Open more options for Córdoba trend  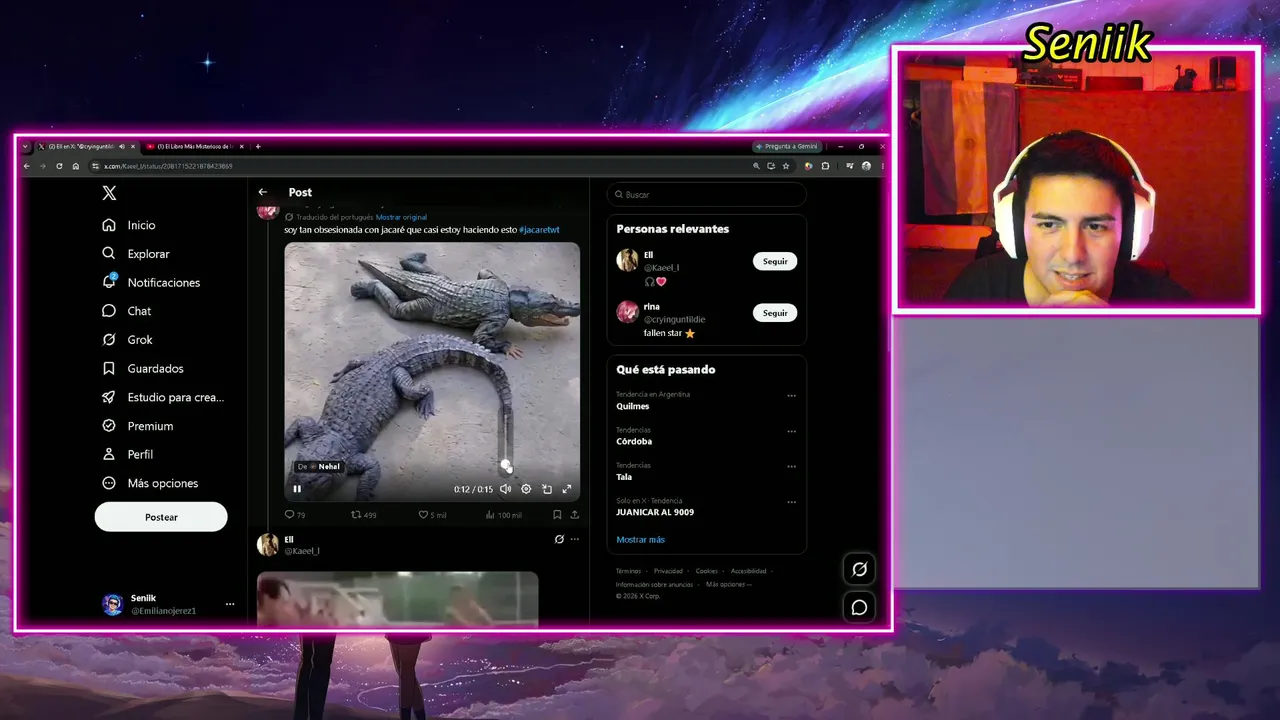pos(791,431)
